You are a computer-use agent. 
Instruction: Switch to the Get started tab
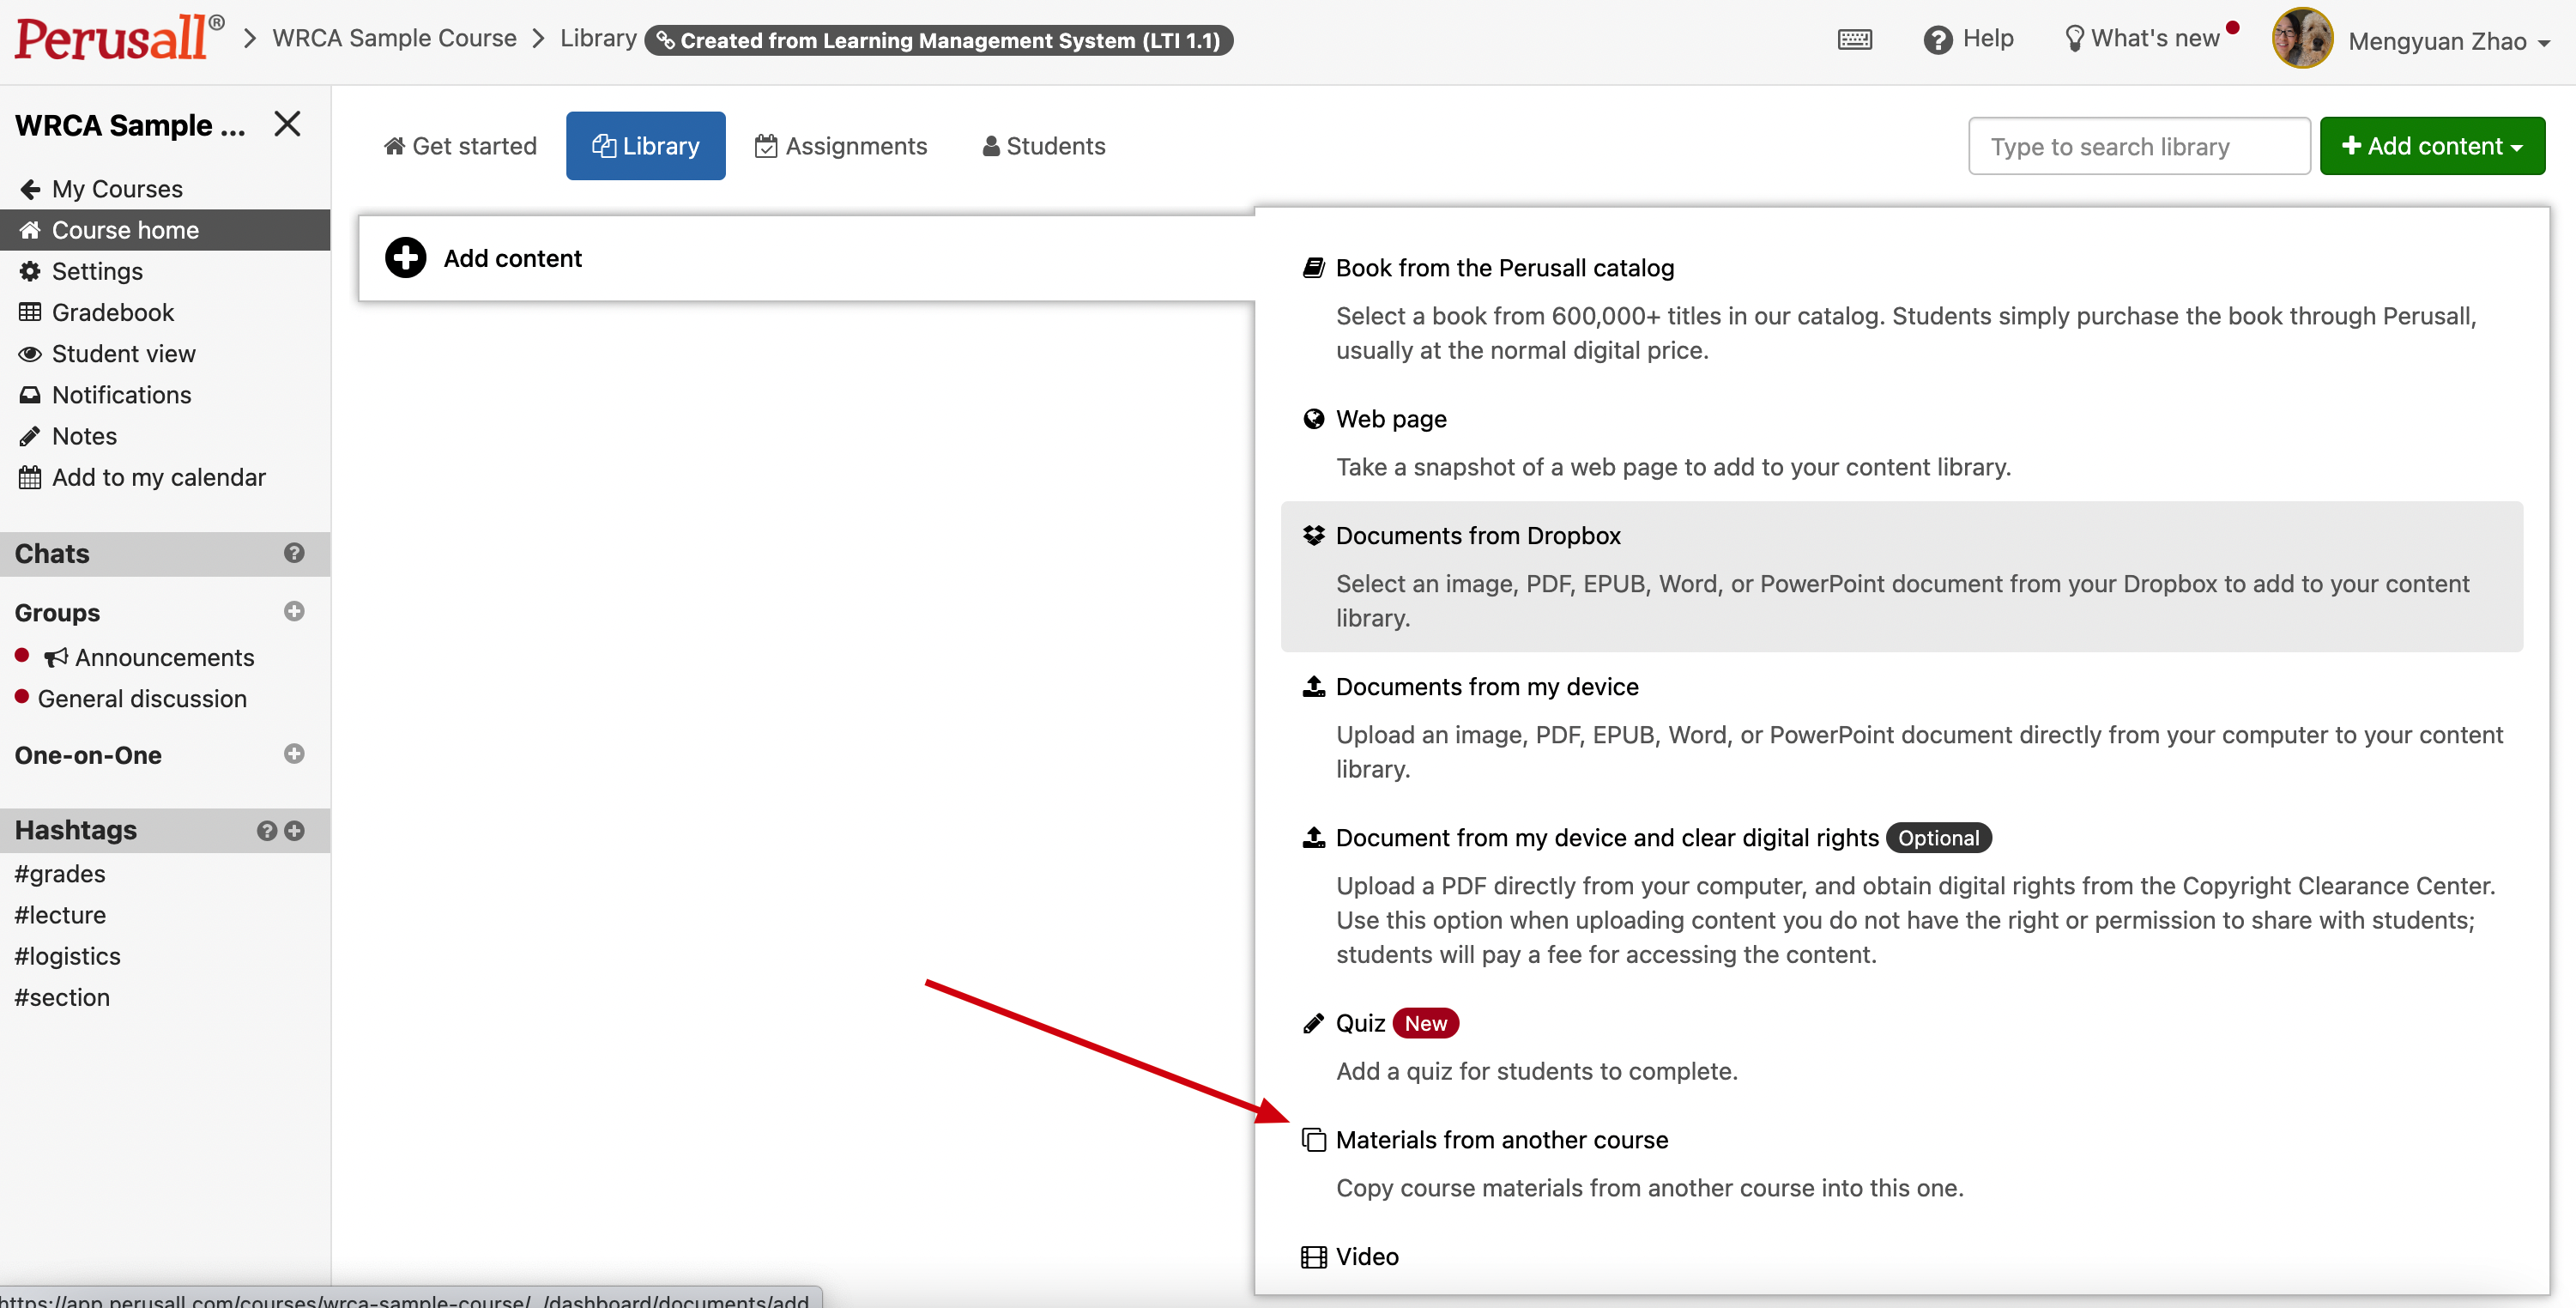click(x=460, y=146)
